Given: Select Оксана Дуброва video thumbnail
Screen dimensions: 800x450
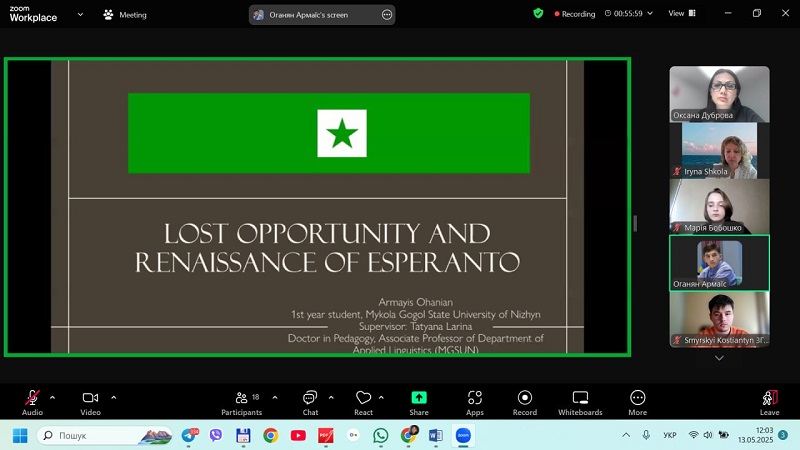Looking at the screenshot, I should pos(719,94).
